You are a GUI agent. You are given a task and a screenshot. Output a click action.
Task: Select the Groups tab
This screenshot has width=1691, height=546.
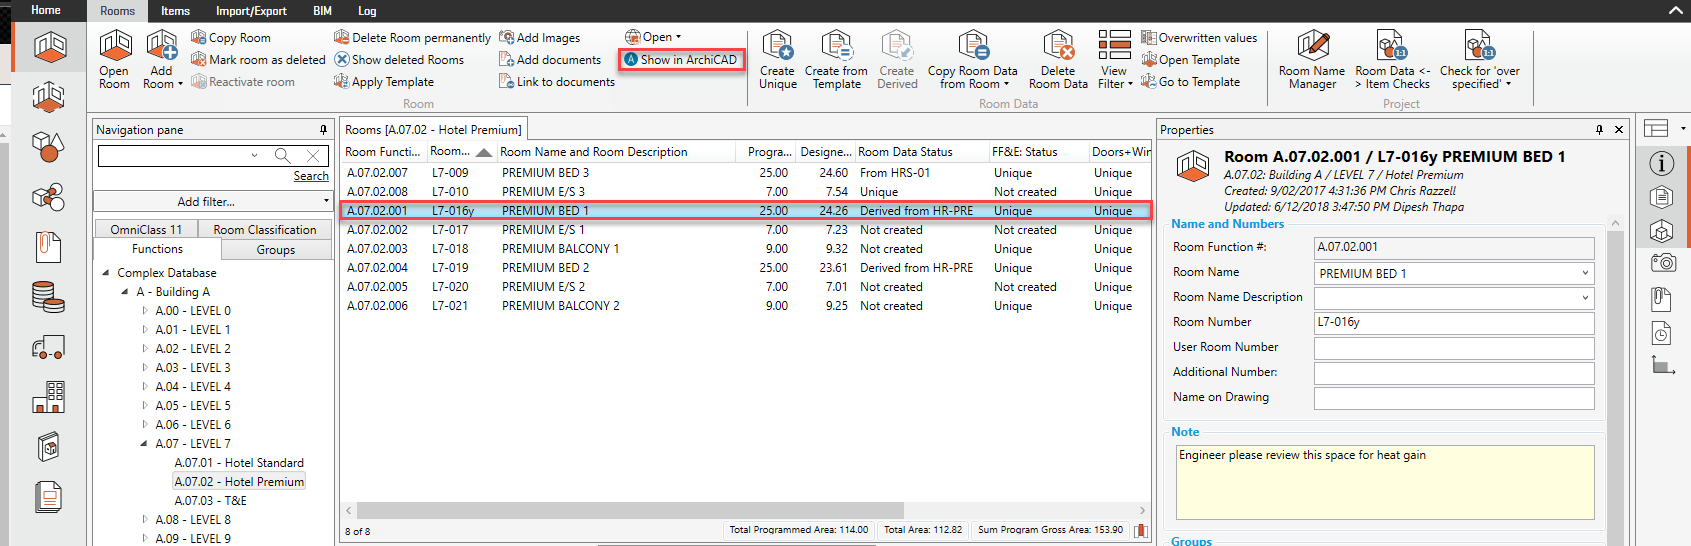click(275, 250)
